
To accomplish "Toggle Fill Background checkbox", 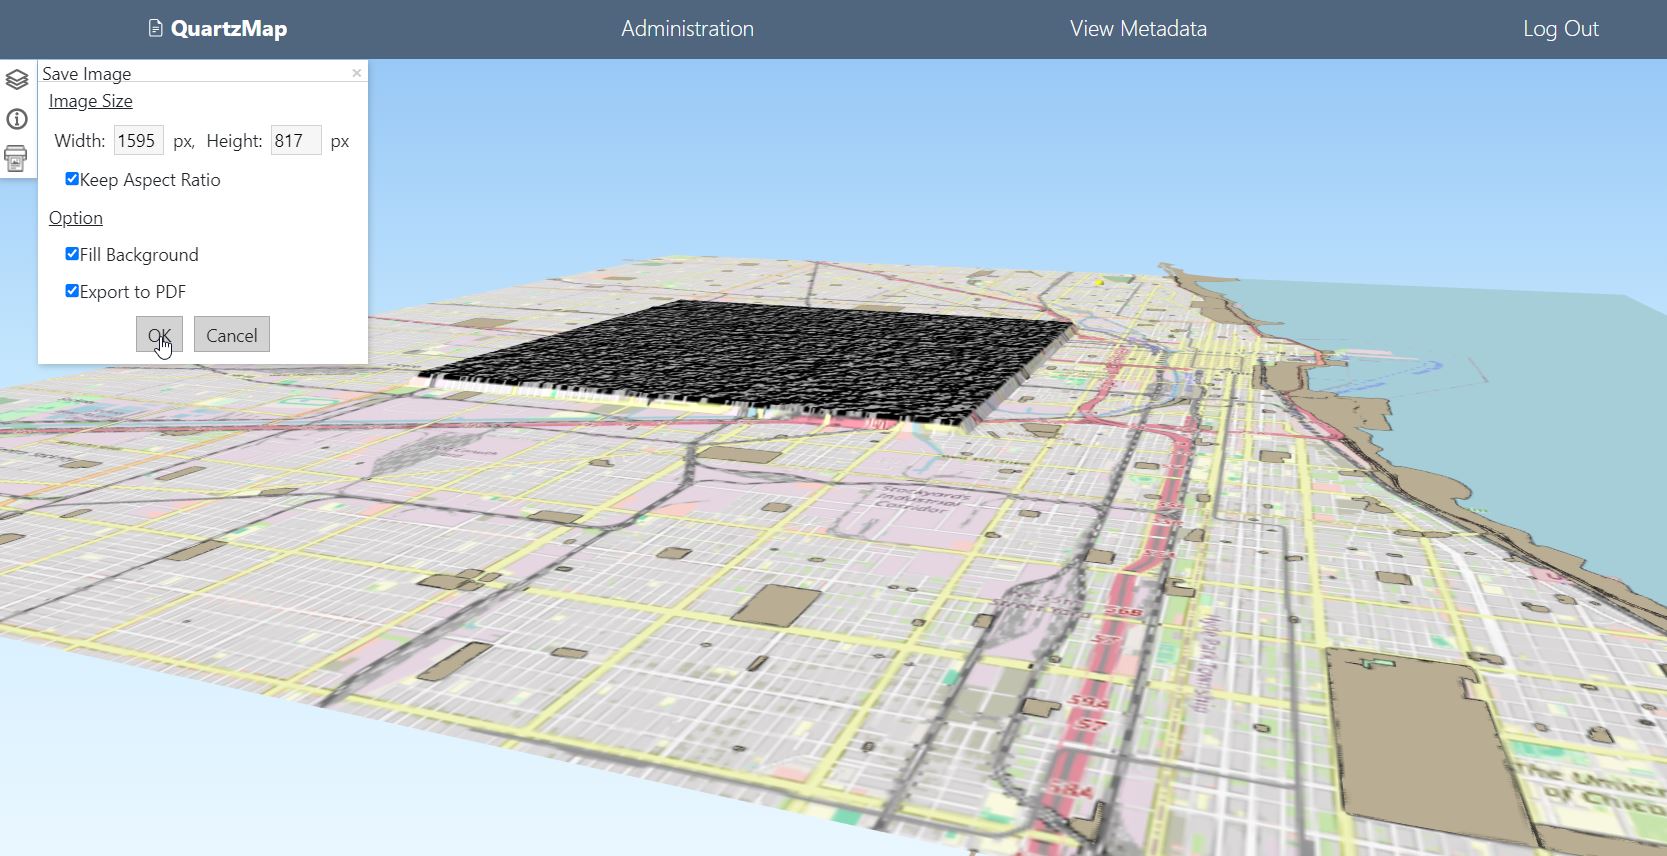I will pos(72,254).
